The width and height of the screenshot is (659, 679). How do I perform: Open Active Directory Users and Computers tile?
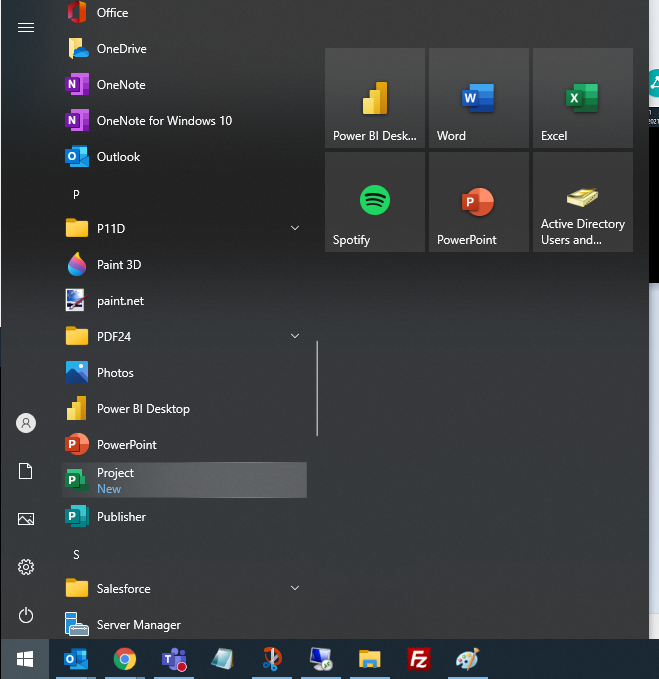(583, 202)
